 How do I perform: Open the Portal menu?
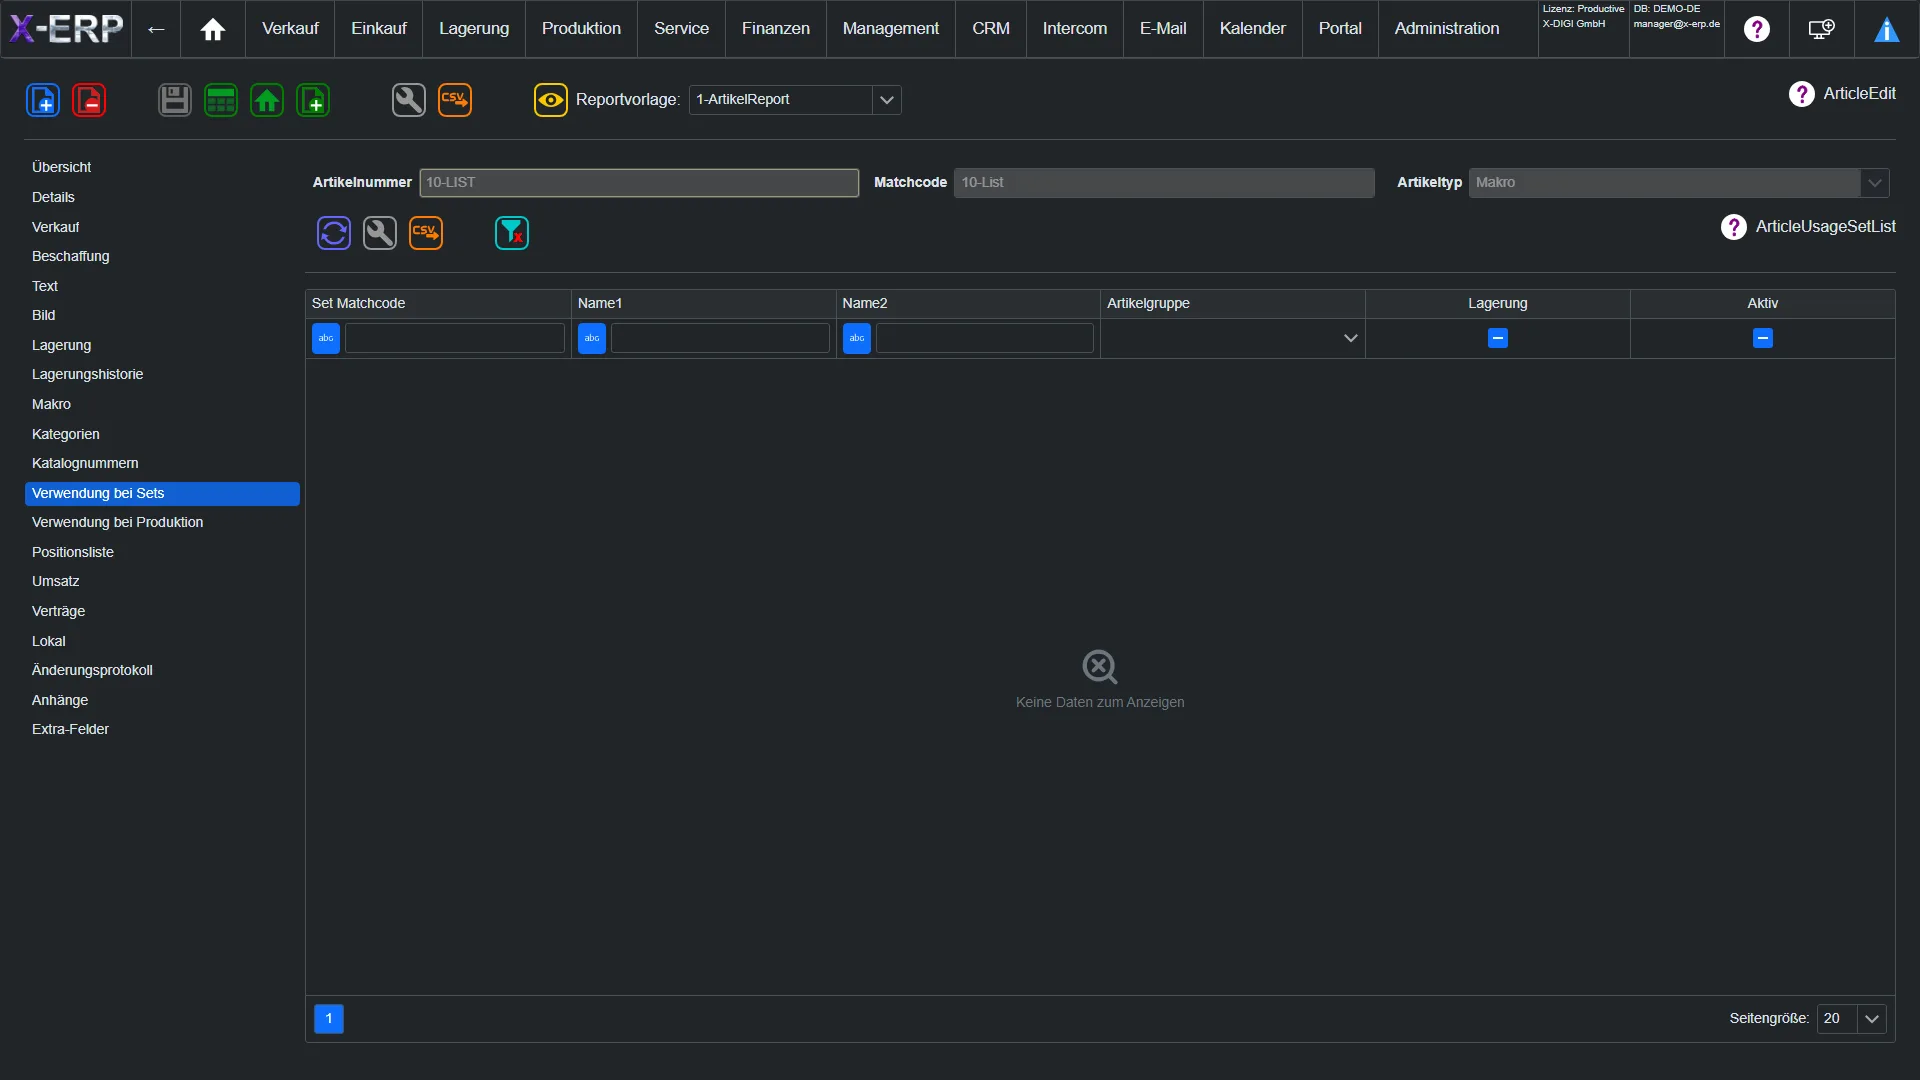(1340, 29)
